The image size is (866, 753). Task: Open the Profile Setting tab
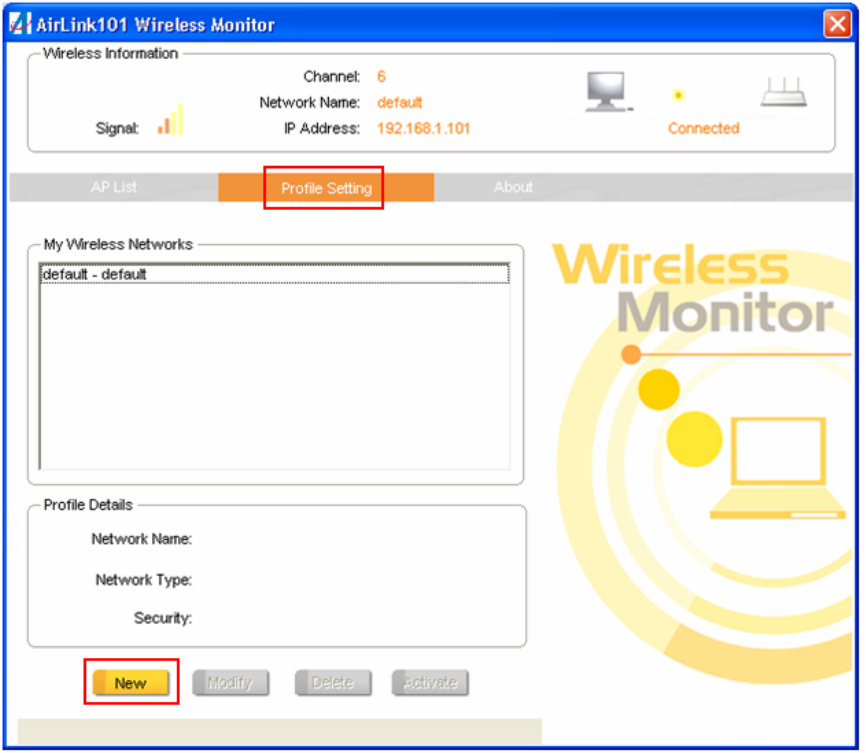[326, 188]
